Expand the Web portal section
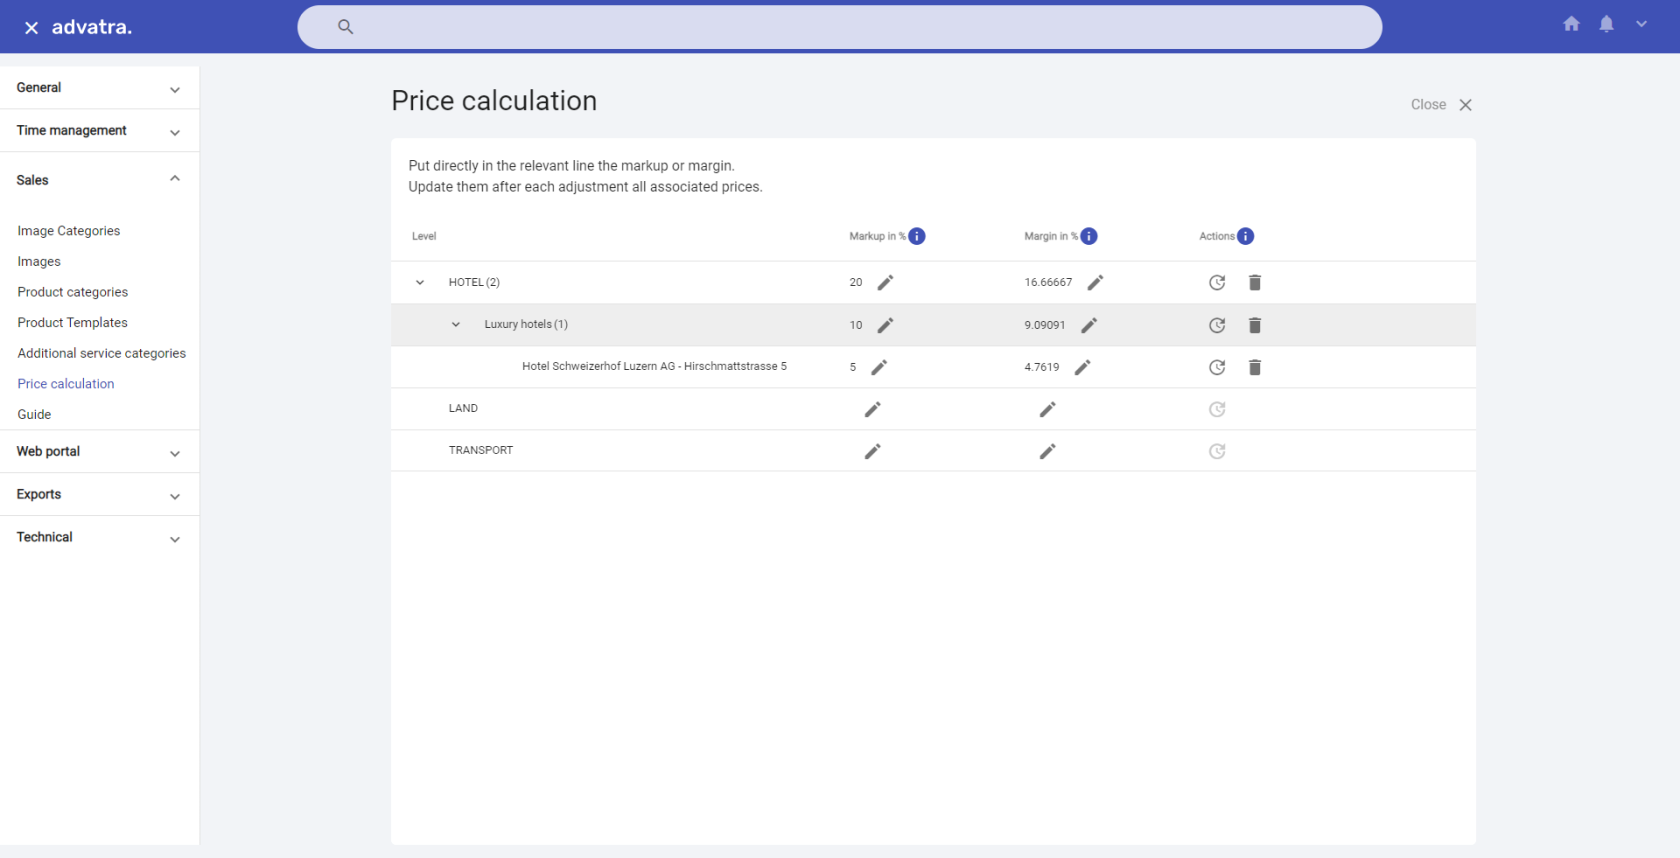This screenshot has width=1680, height=858. pos(100,452)
